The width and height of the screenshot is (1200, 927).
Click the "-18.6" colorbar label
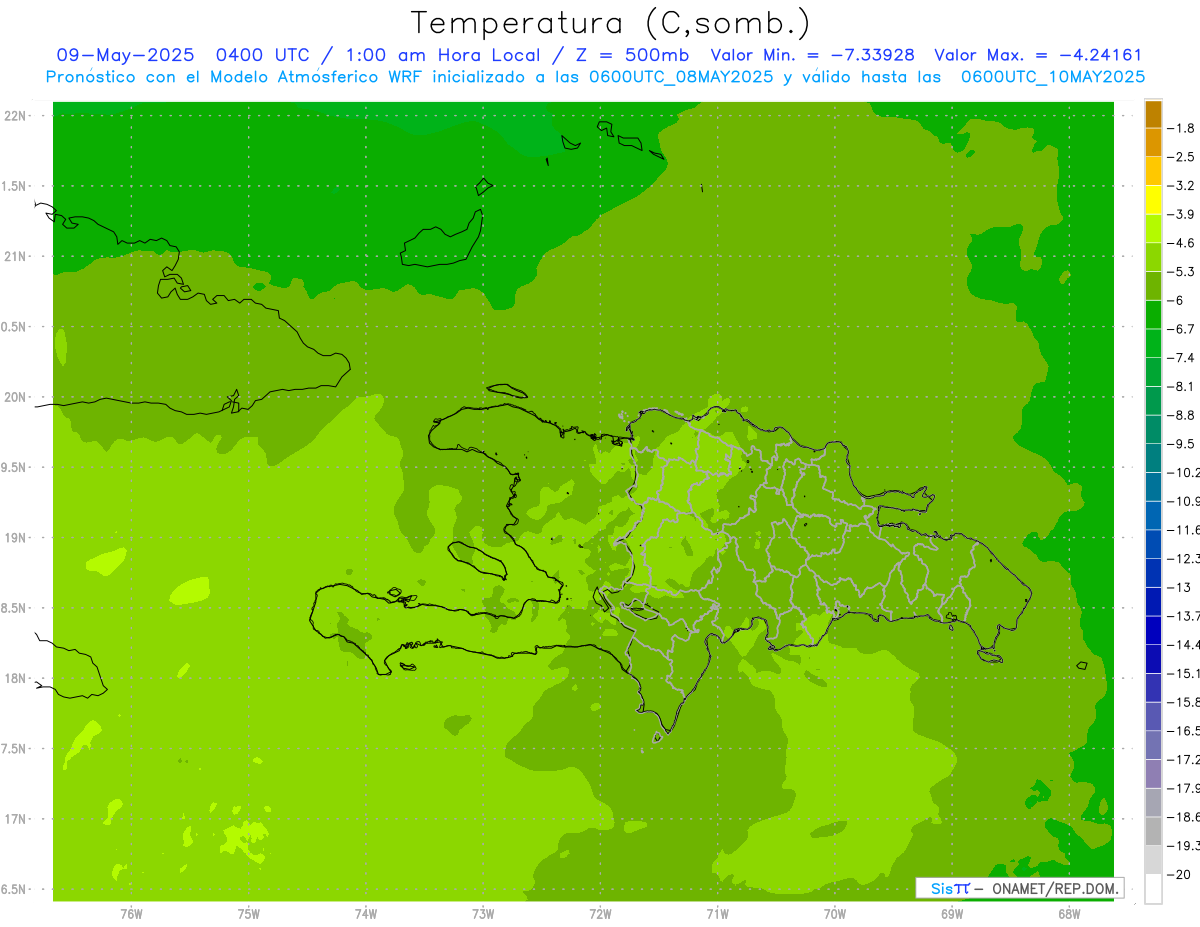1183,817
